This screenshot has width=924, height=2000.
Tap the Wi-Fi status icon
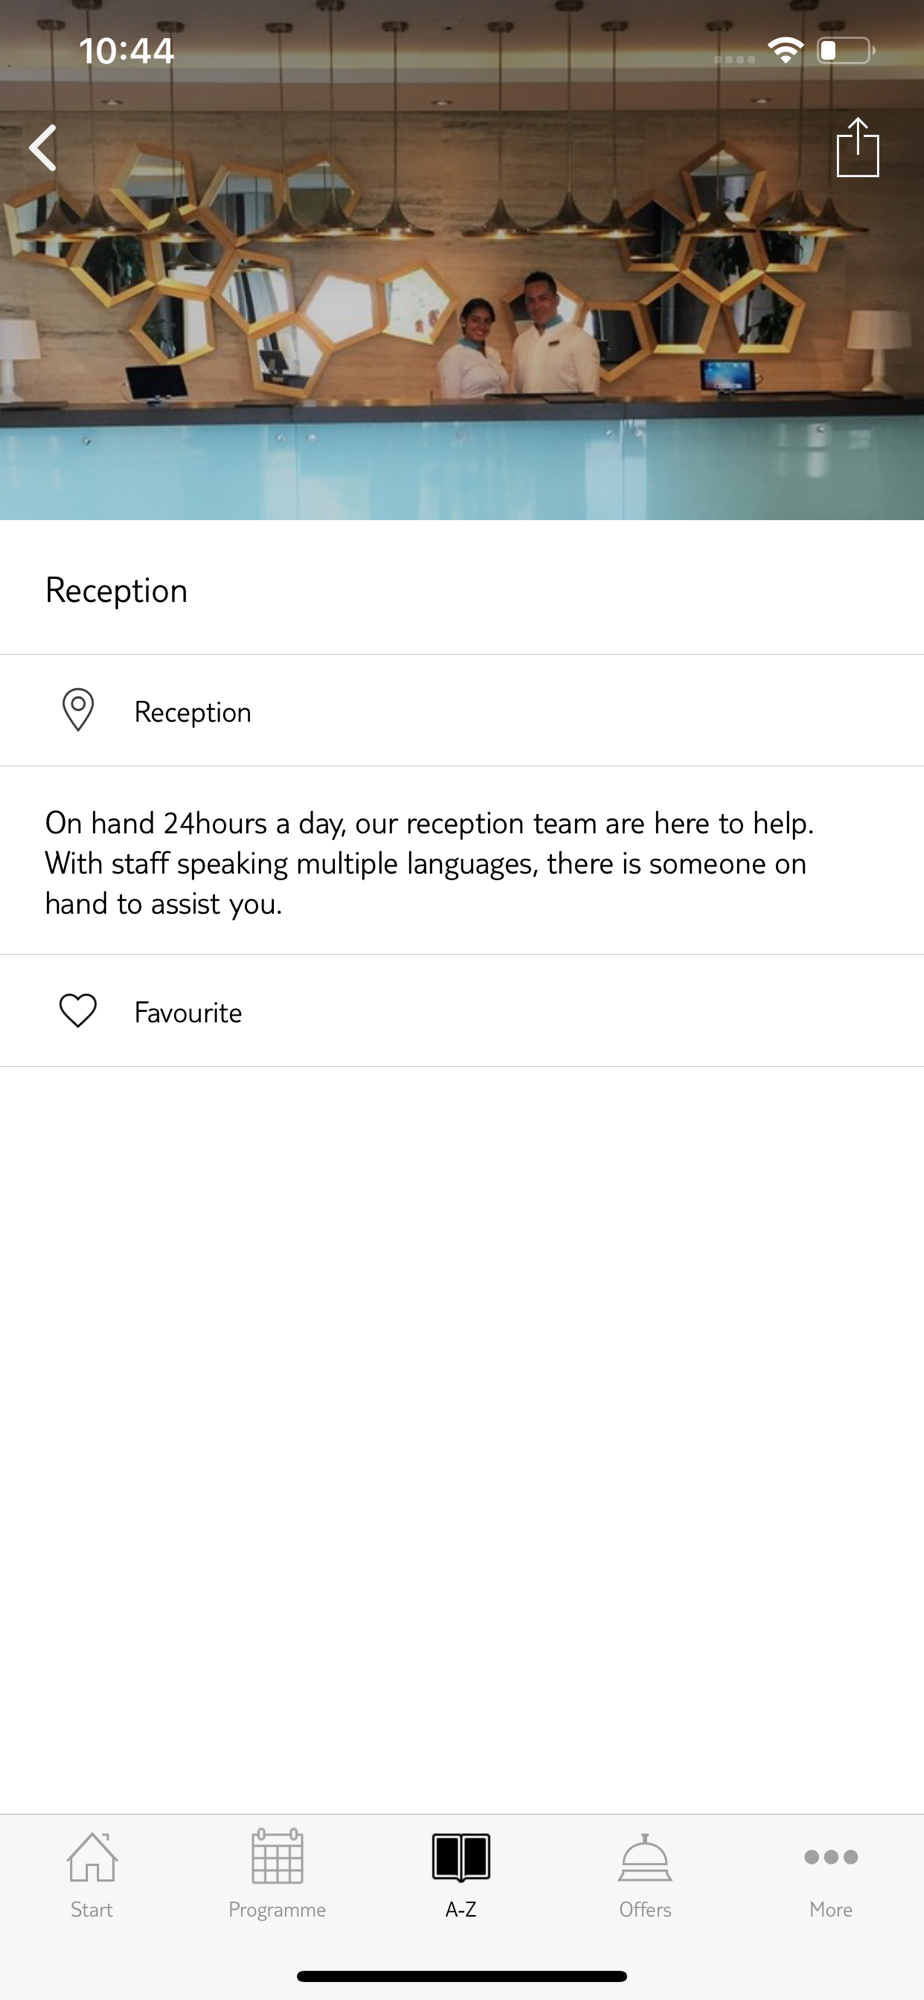point(785,50)
